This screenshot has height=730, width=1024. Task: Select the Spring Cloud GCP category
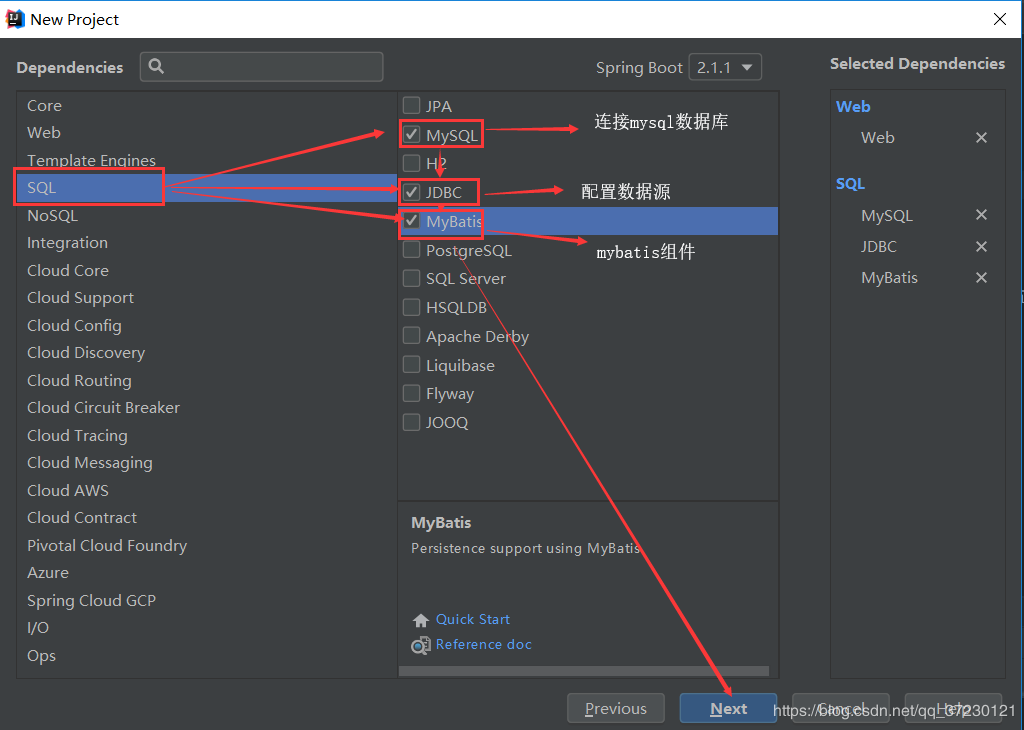[206, 600]
